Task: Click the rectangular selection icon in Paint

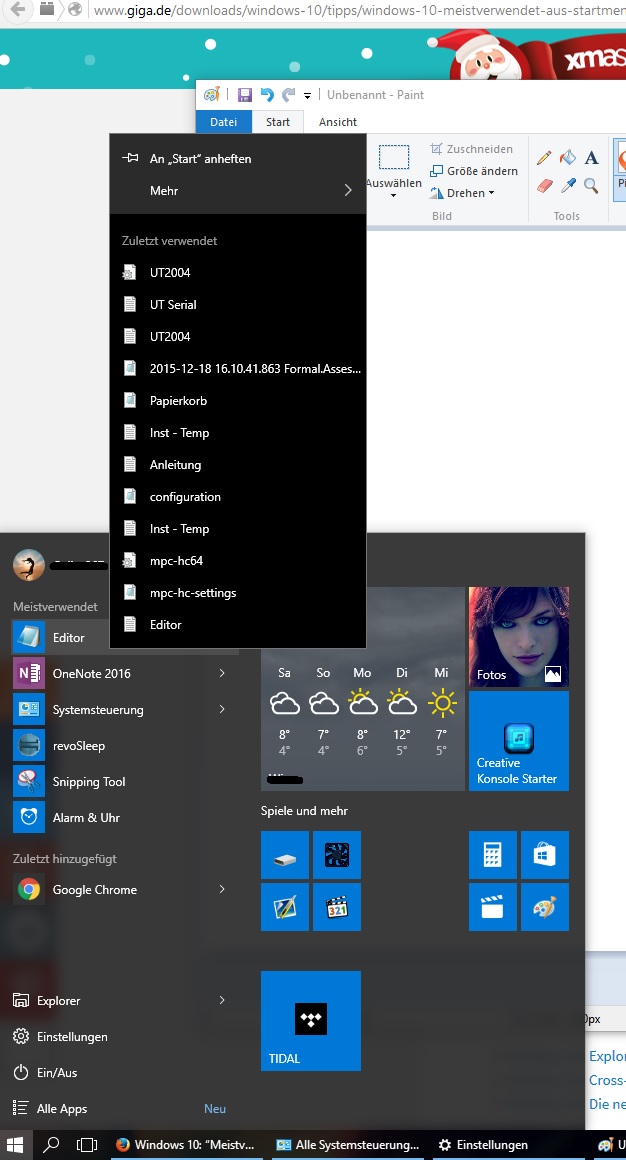Action: tap(394, 158)
